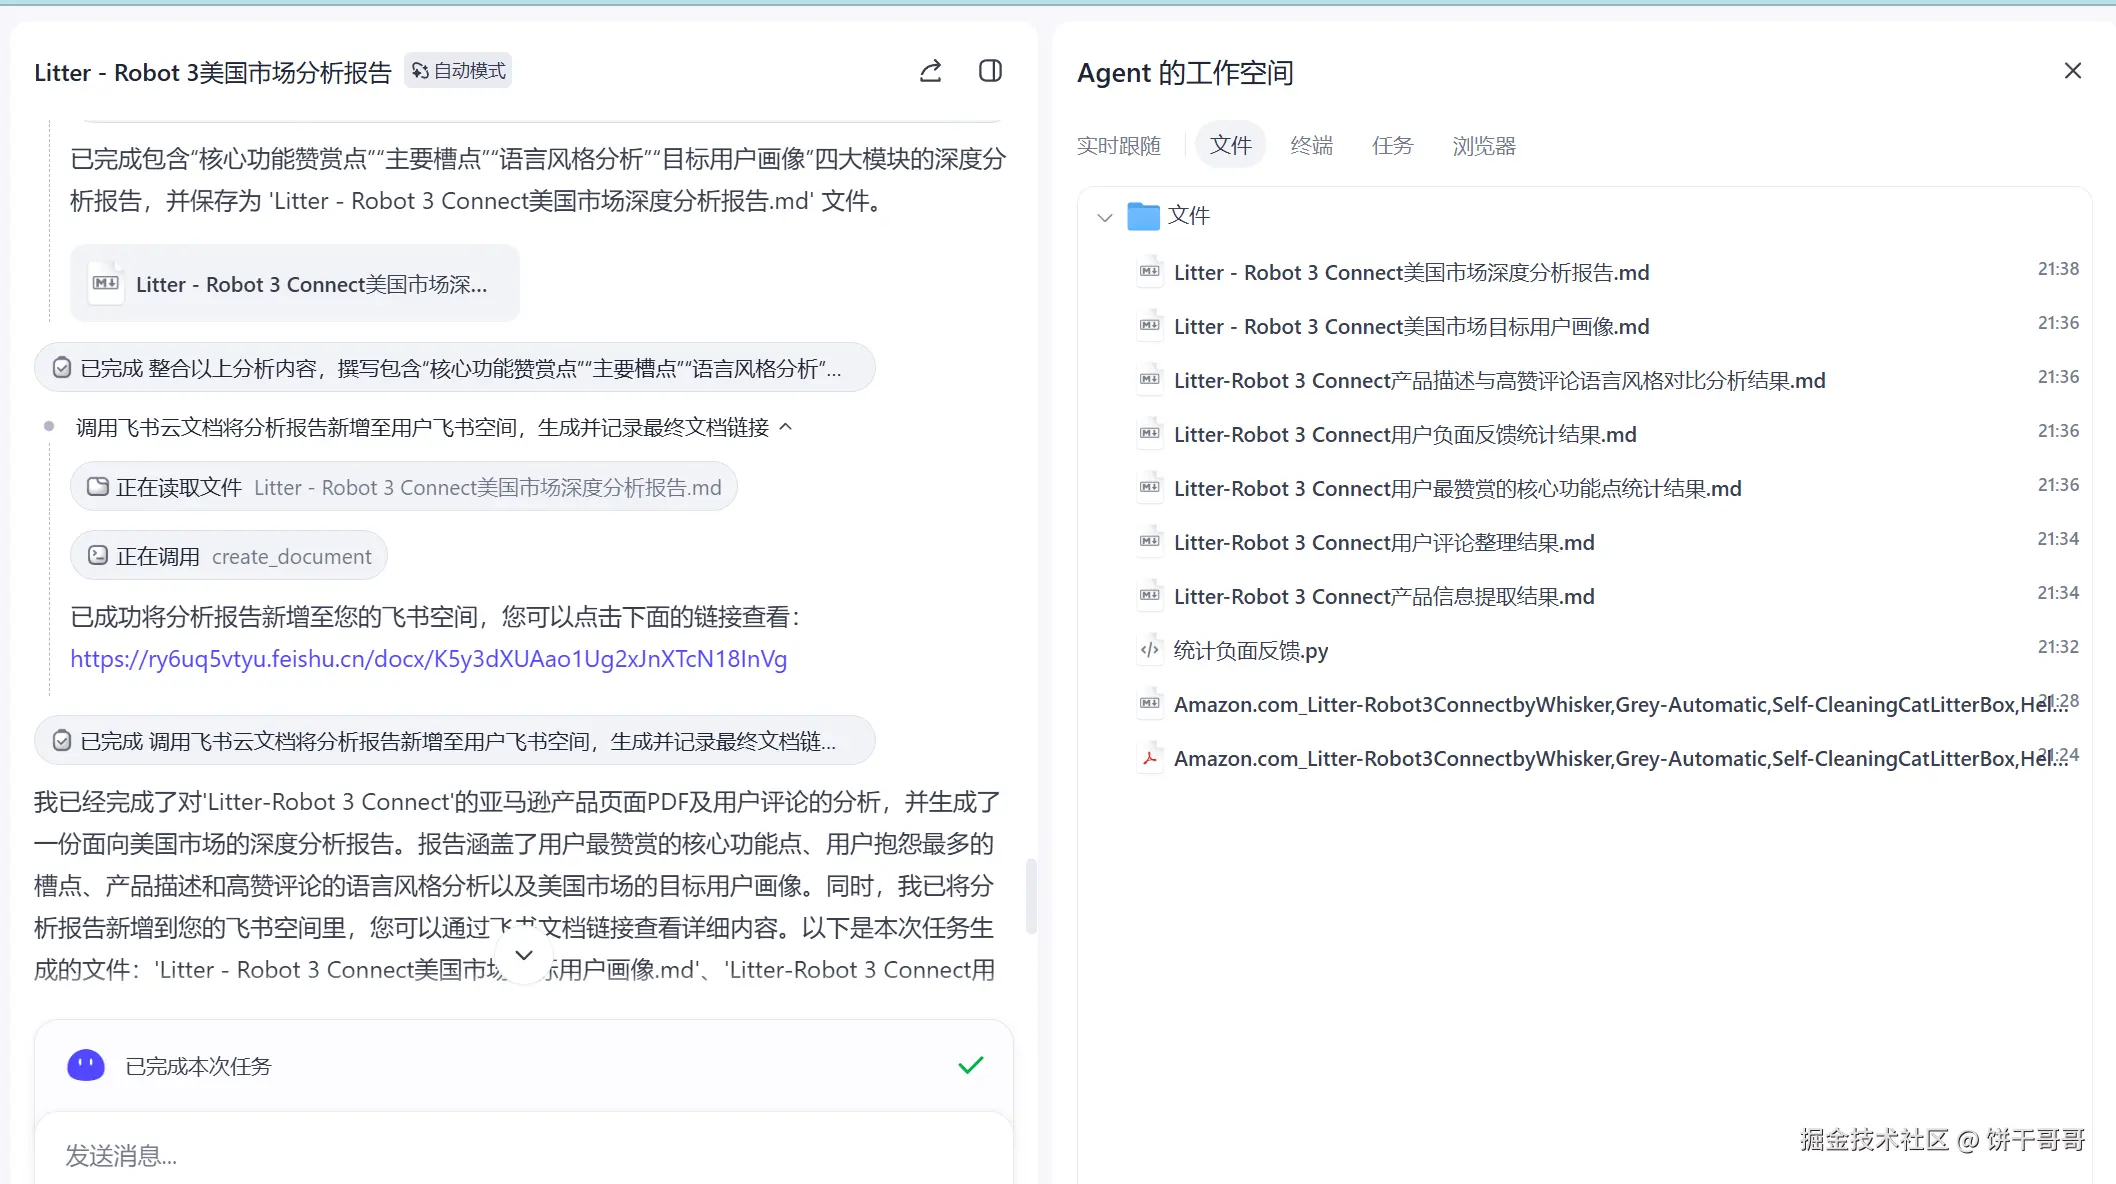Switch to the 浏览器 tab
The height and width of the screenshot is (1184, 2116).
click(x=1484, y=146)
